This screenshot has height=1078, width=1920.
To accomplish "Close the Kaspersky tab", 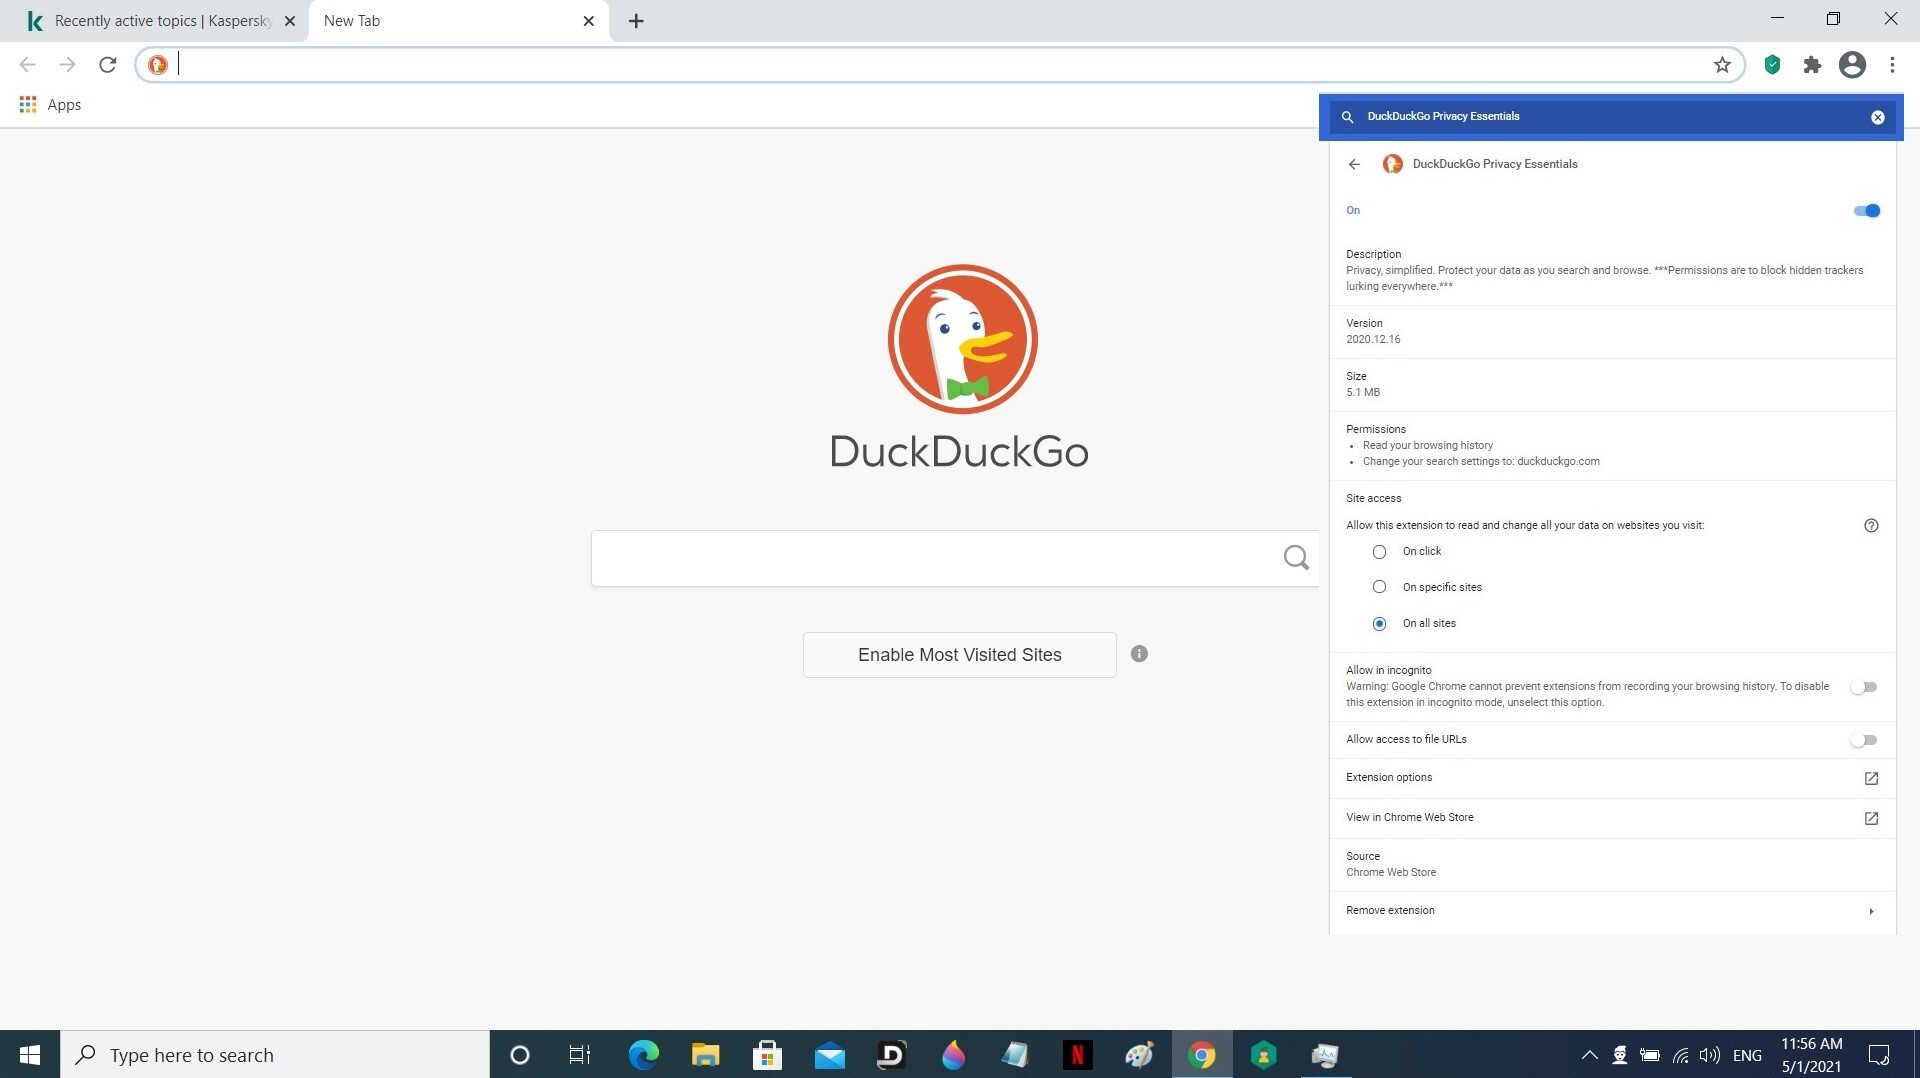I will [x=289, y=21].
